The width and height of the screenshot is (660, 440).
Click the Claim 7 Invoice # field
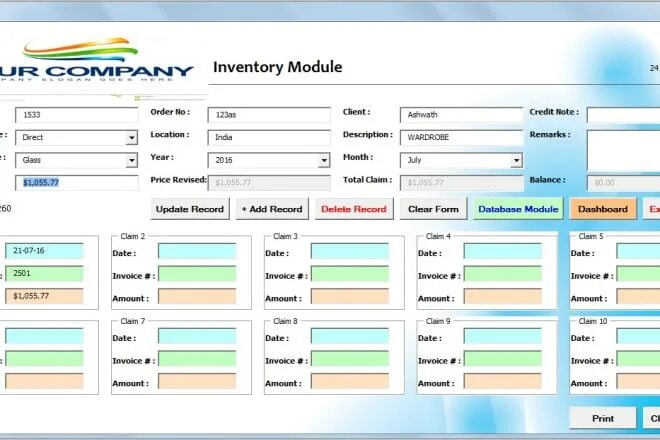coord(197,359)
